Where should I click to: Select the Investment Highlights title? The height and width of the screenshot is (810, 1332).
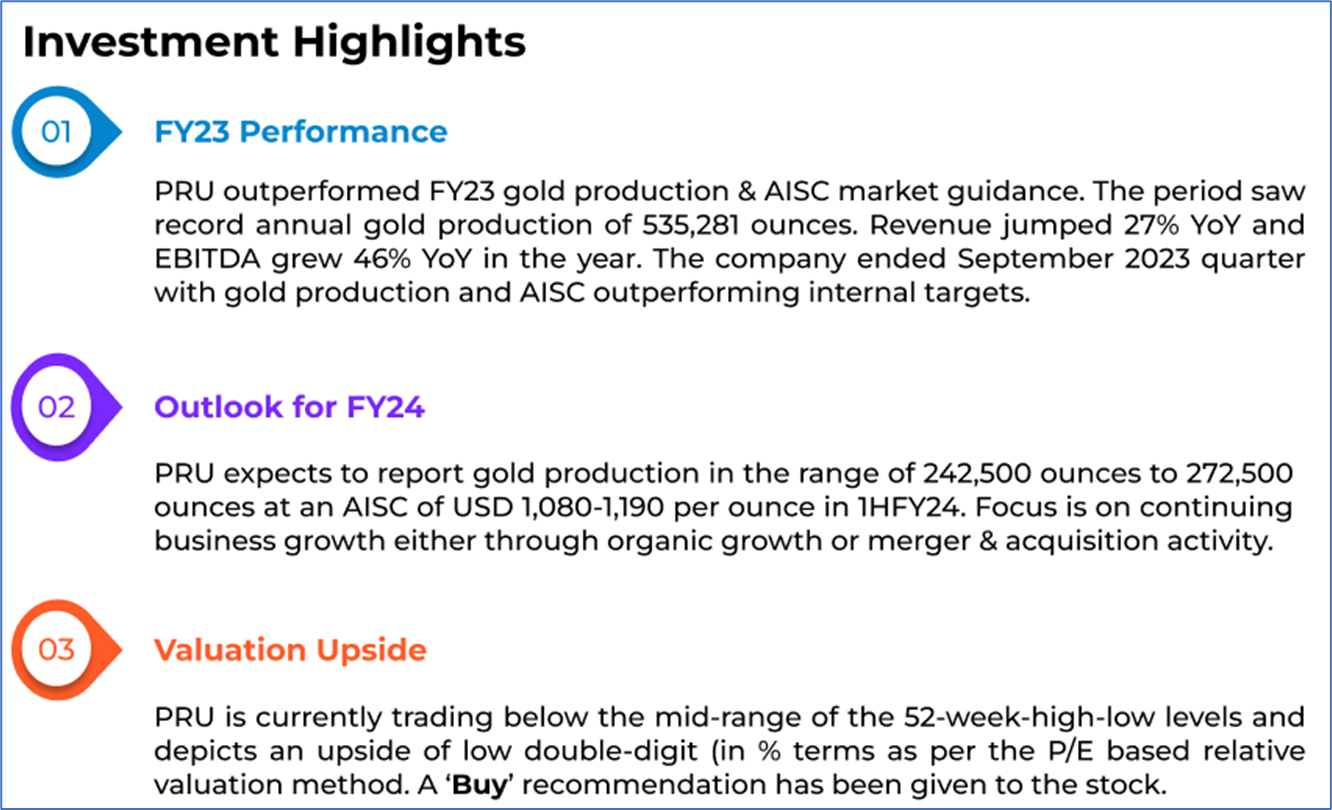[x=274, y=42]
